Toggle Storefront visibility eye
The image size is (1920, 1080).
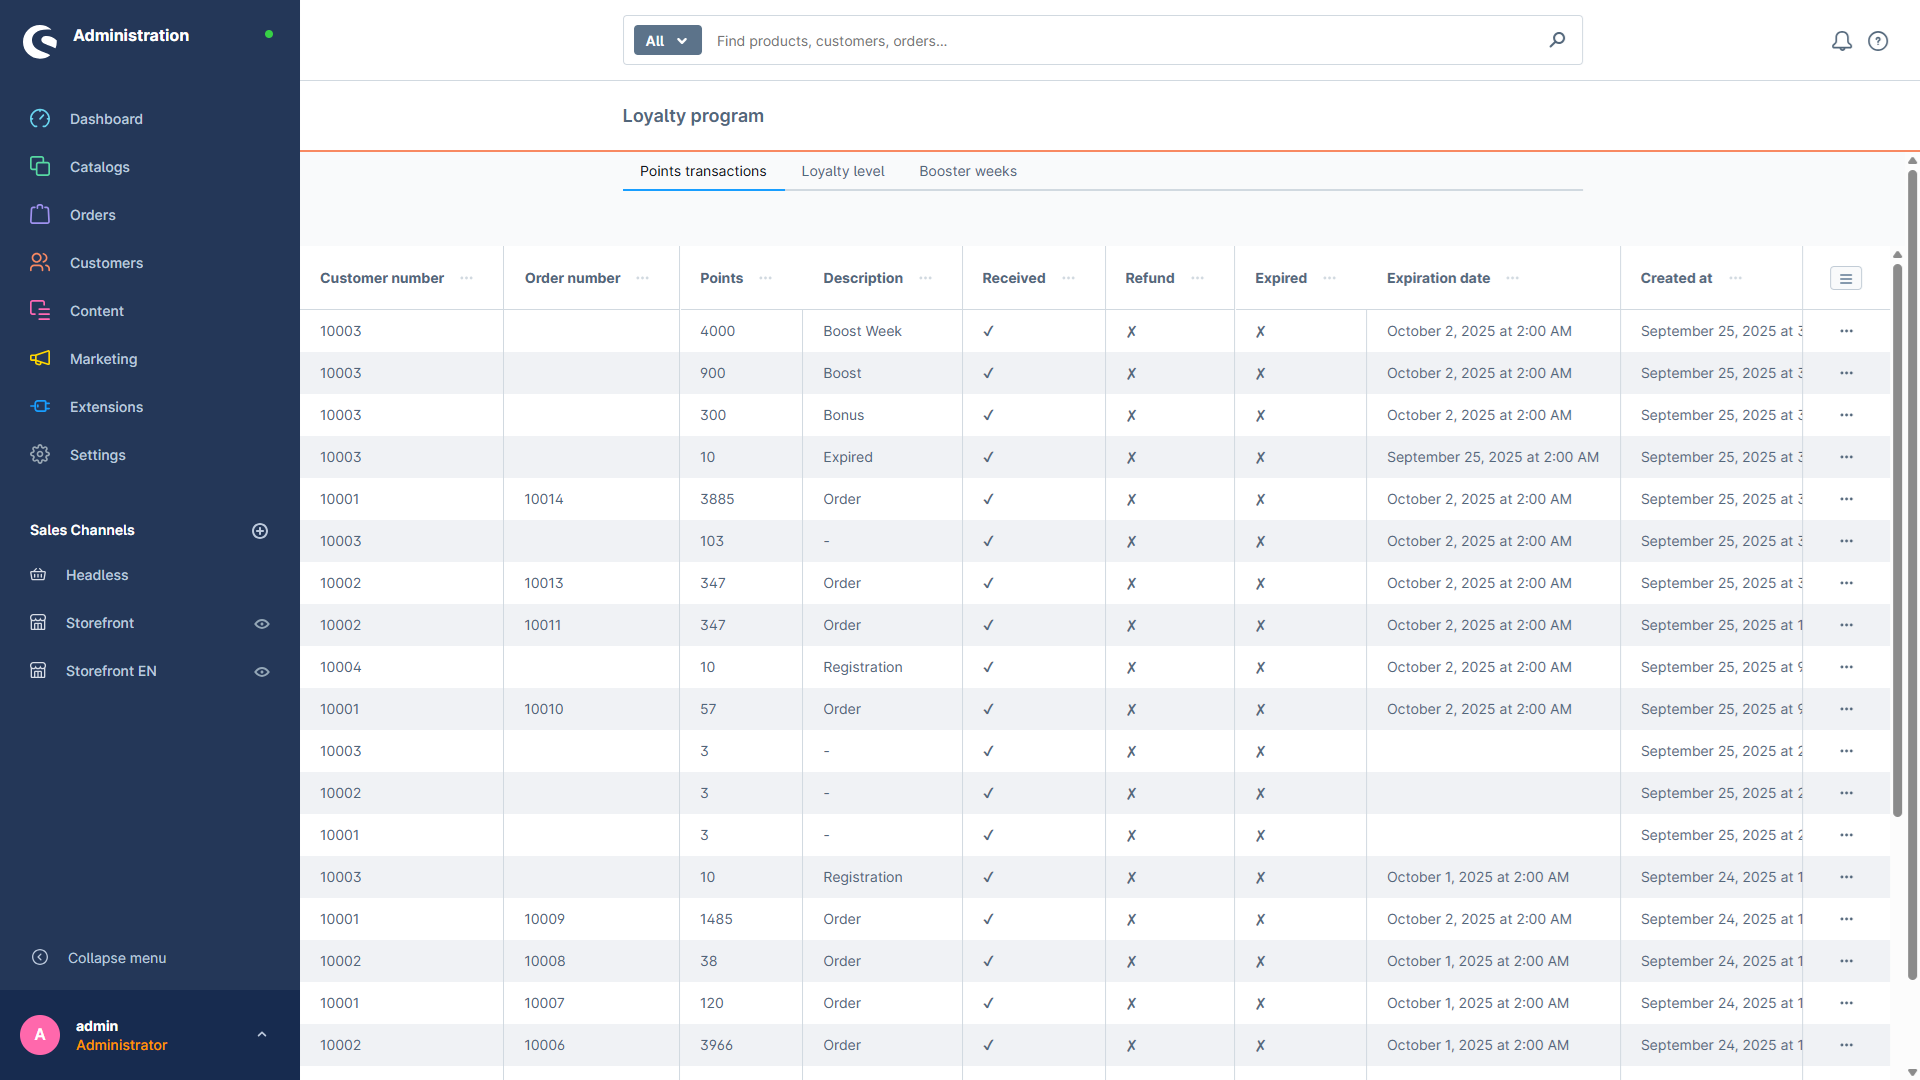pyautogui.click(x=262, y=624)
